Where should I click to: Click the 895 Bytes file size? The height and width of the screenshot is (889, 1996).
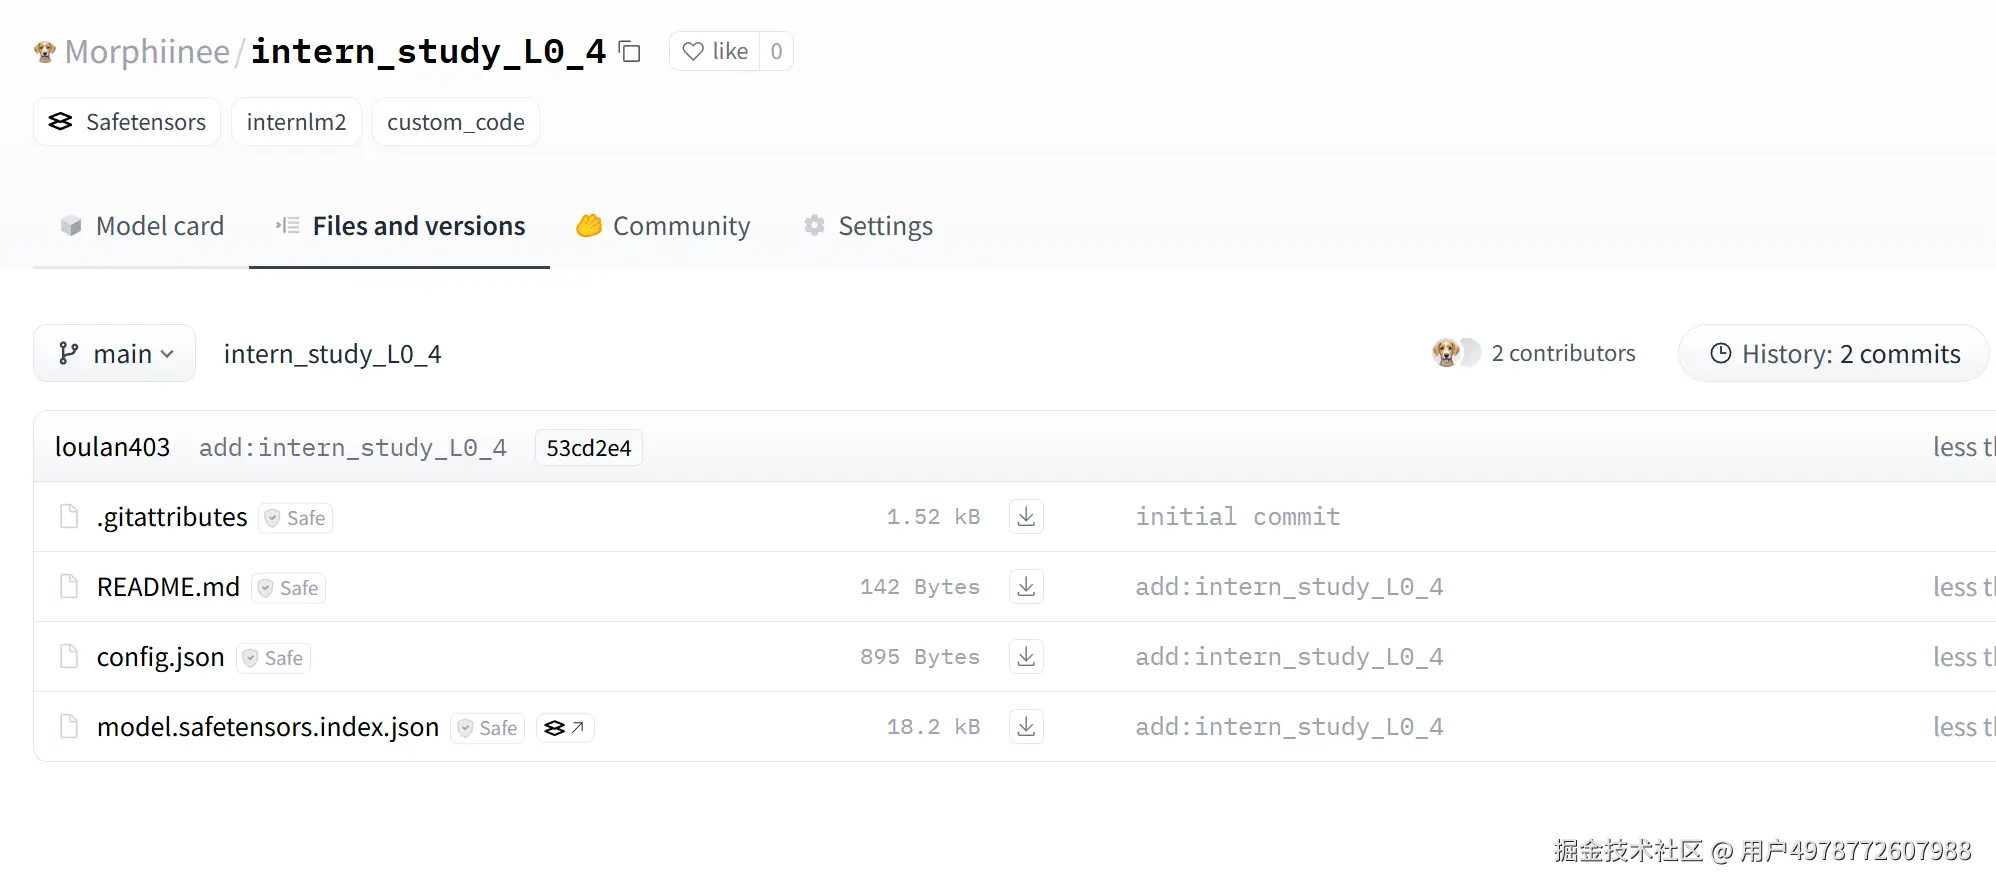920,657
